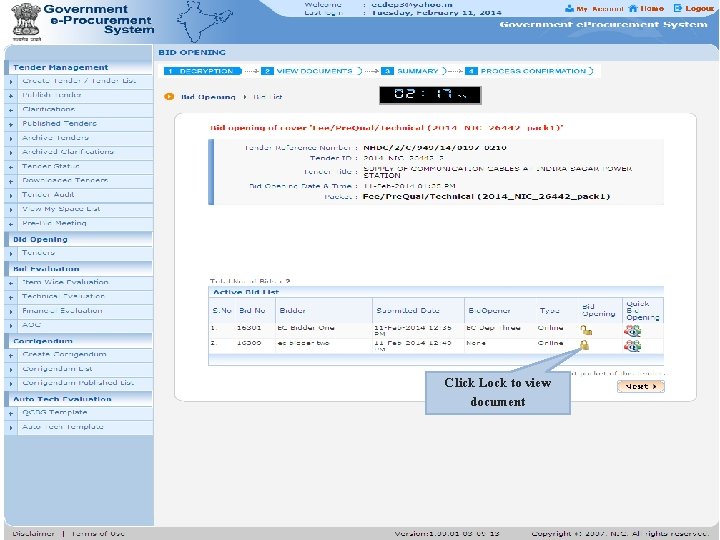Go to step 2 View Documents
Screen dimensions: 720x540
pyautogui.click(x=311, y=71)
